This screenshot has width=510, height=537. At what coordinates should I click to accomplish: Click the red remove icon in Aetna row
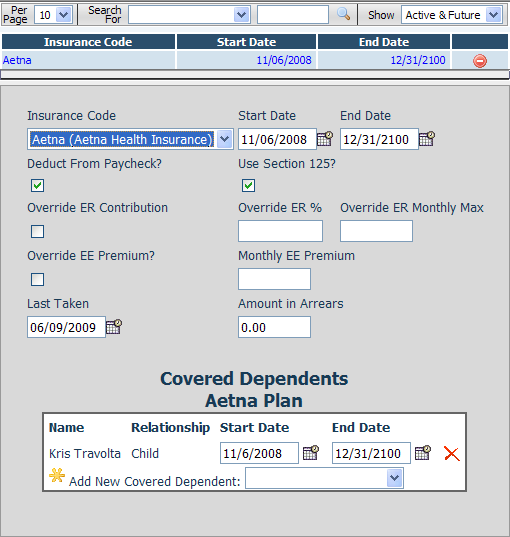[x=480, y=61]
